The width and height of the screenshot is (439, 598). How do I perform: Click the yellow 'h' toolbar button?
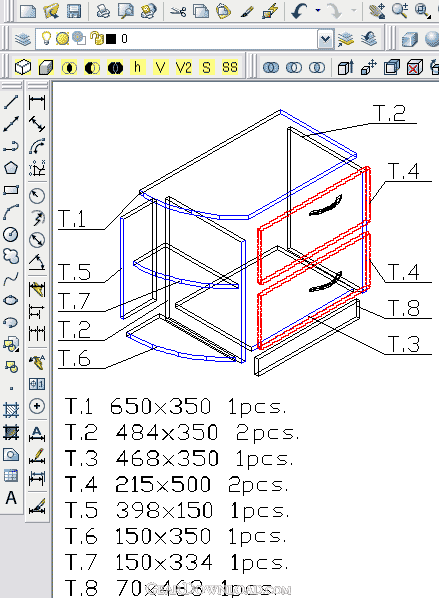click(137, 68)
